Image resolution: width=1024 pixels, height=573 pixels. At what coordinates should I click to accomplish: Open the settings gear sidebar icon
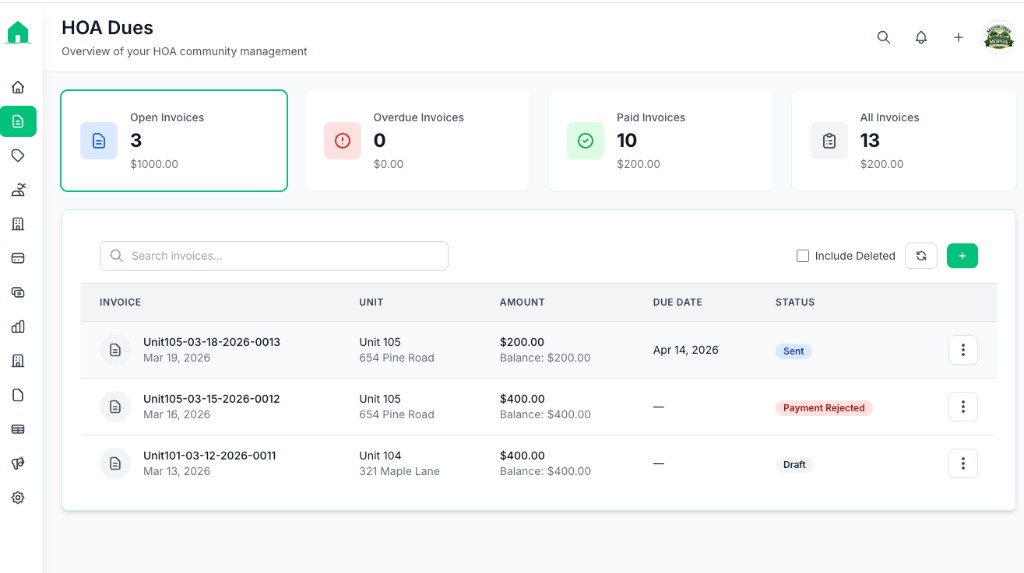[x=18, y=497]
